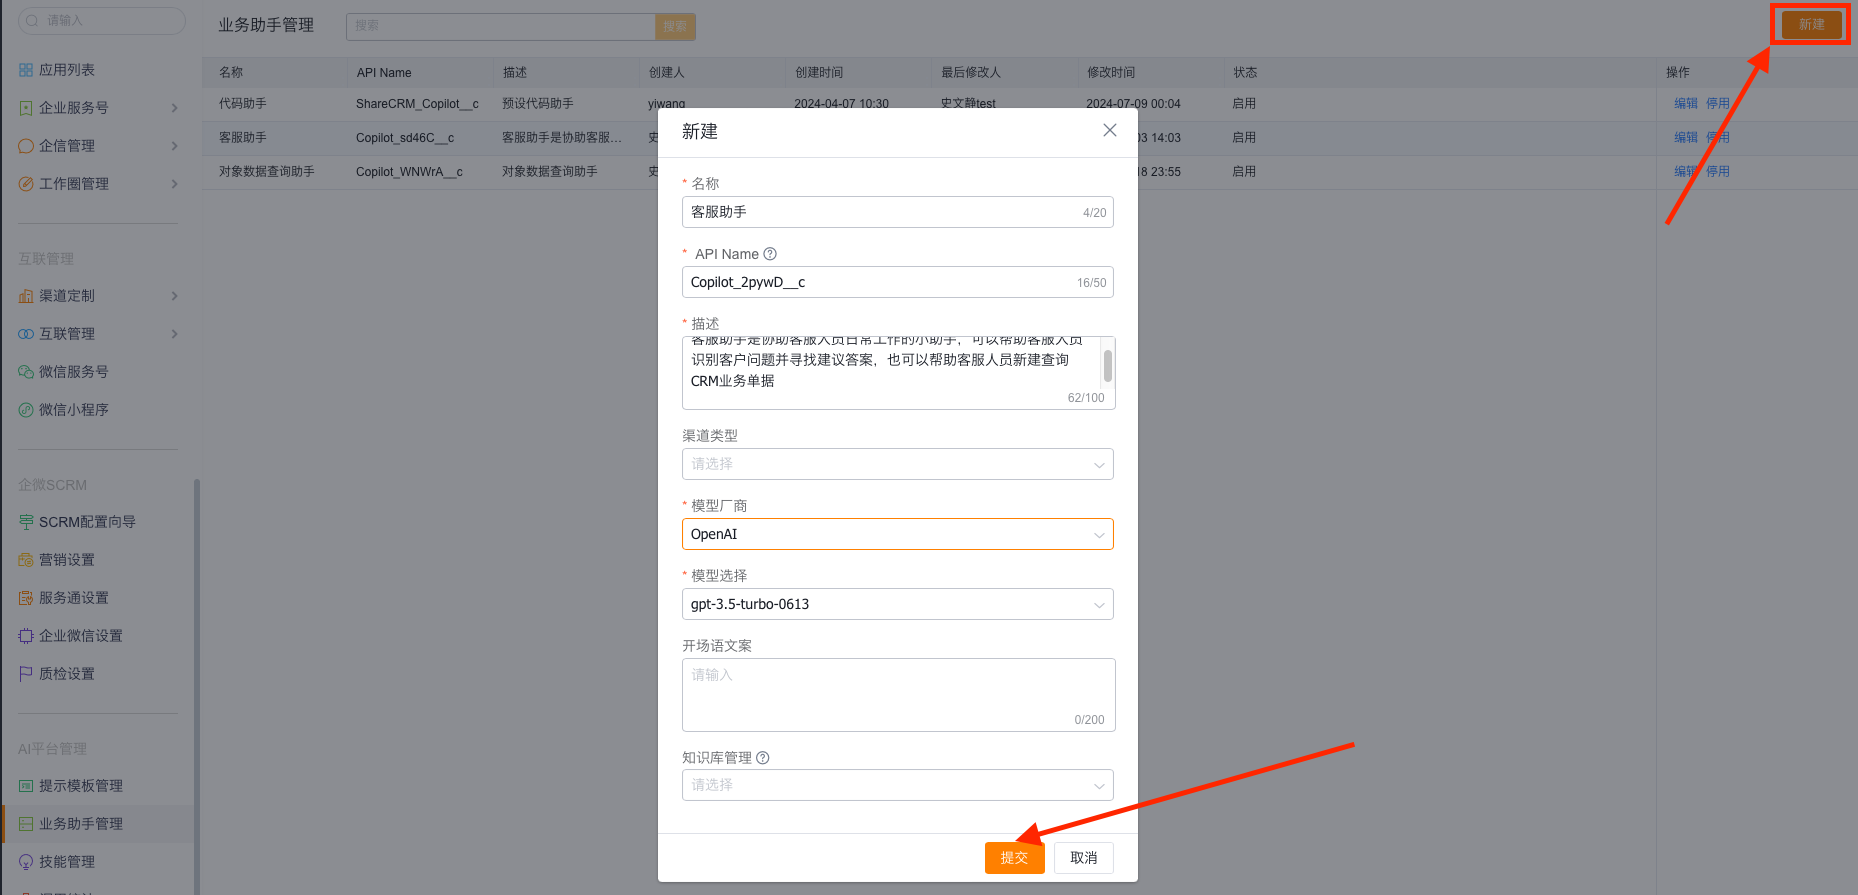This screenshot has width=1858, height=895.
Task: Expand 工作圈管理 submenu chevron
Action: click(x=174, y=184)
